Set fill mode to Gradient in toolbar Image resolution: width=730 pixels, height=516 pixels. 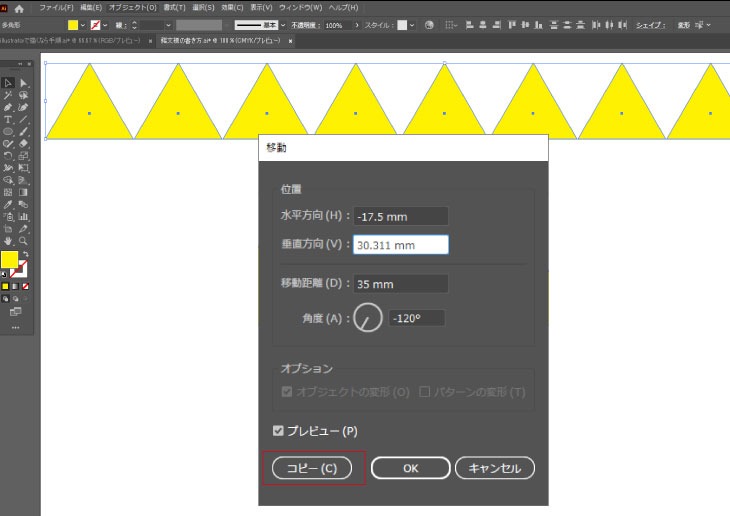point(15,286)
